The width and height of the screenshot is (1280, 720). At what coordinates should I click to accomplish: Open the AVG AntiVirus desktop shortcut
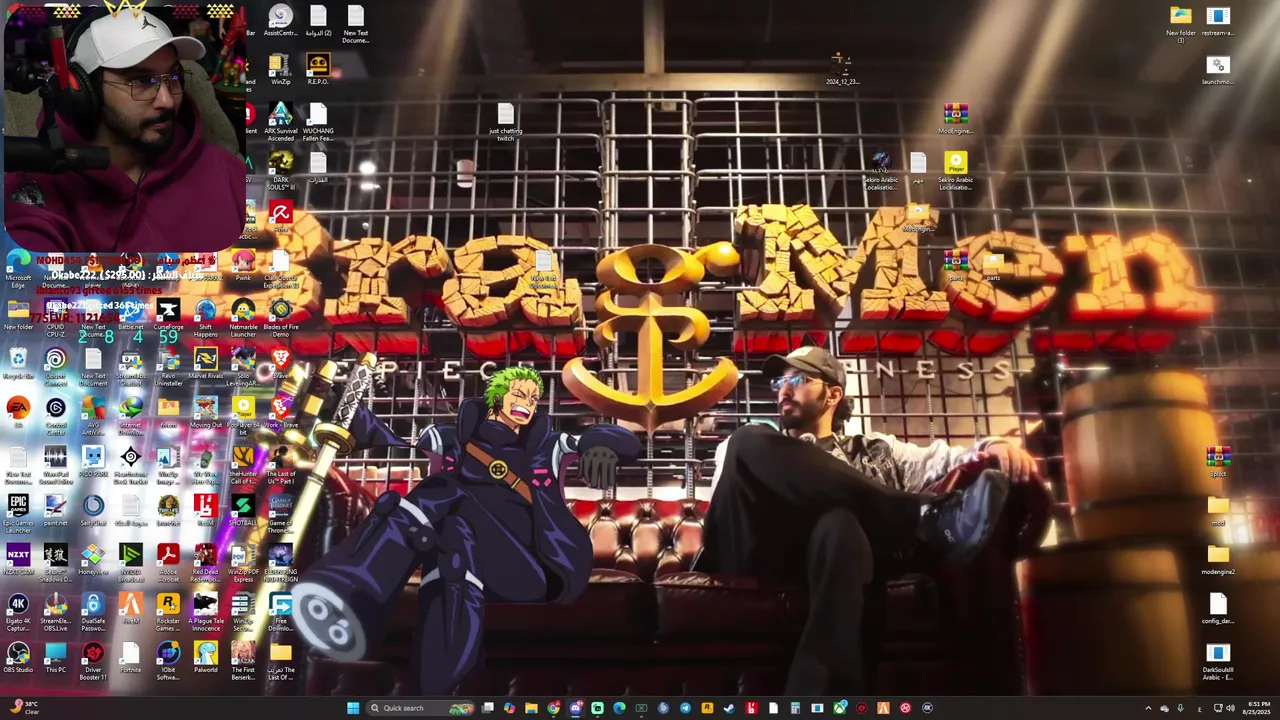point(93,413)
